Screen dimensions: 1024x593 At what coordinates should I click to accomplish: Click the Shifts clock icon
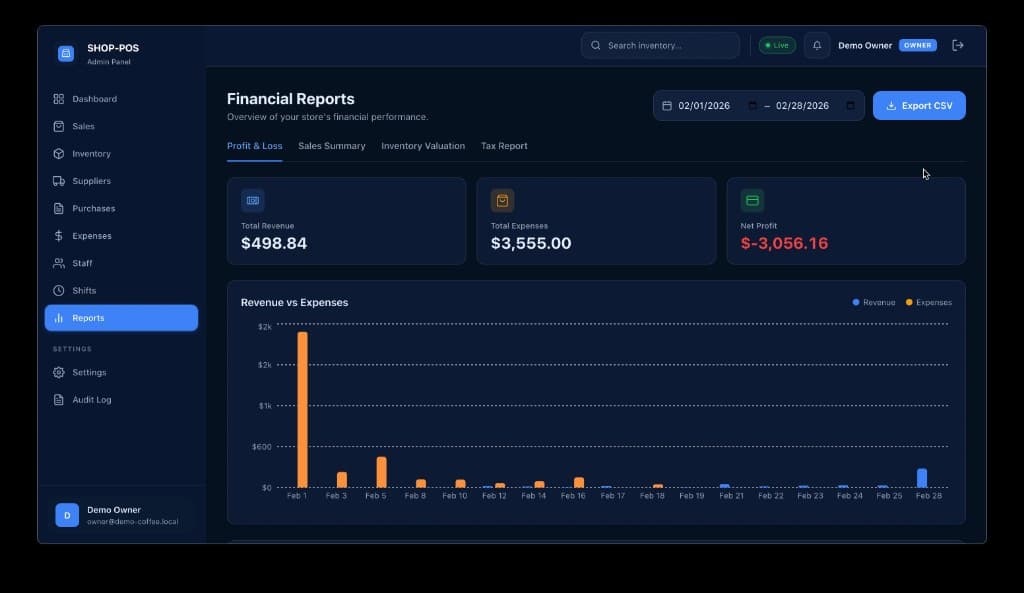pyautogui.click(x=59, y=291)
